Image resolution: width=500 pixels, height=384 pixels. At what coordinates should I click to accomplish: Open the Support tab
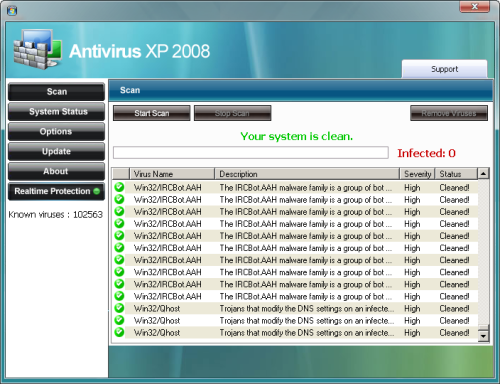(x=444, y=69)
